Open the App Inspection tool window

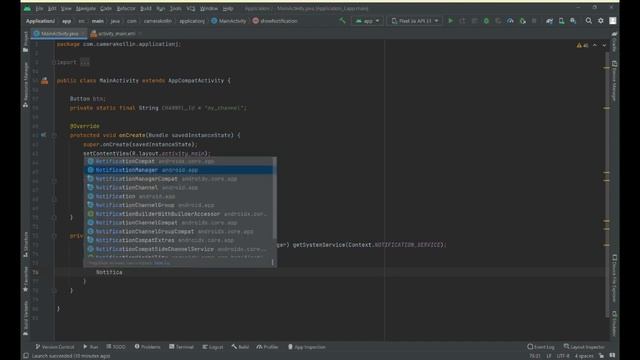click(x=307, y=347)
